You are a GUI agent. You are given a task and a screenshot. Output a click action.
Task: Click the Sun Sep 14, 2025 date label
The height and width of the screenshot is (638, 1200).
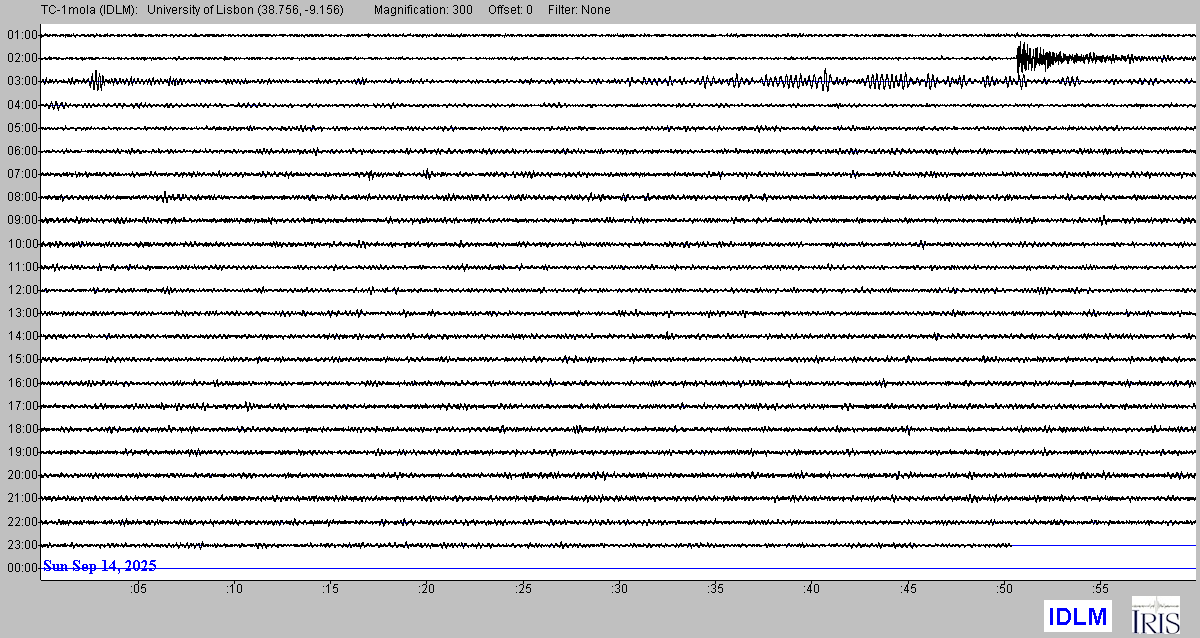click(x=100, y=567)
